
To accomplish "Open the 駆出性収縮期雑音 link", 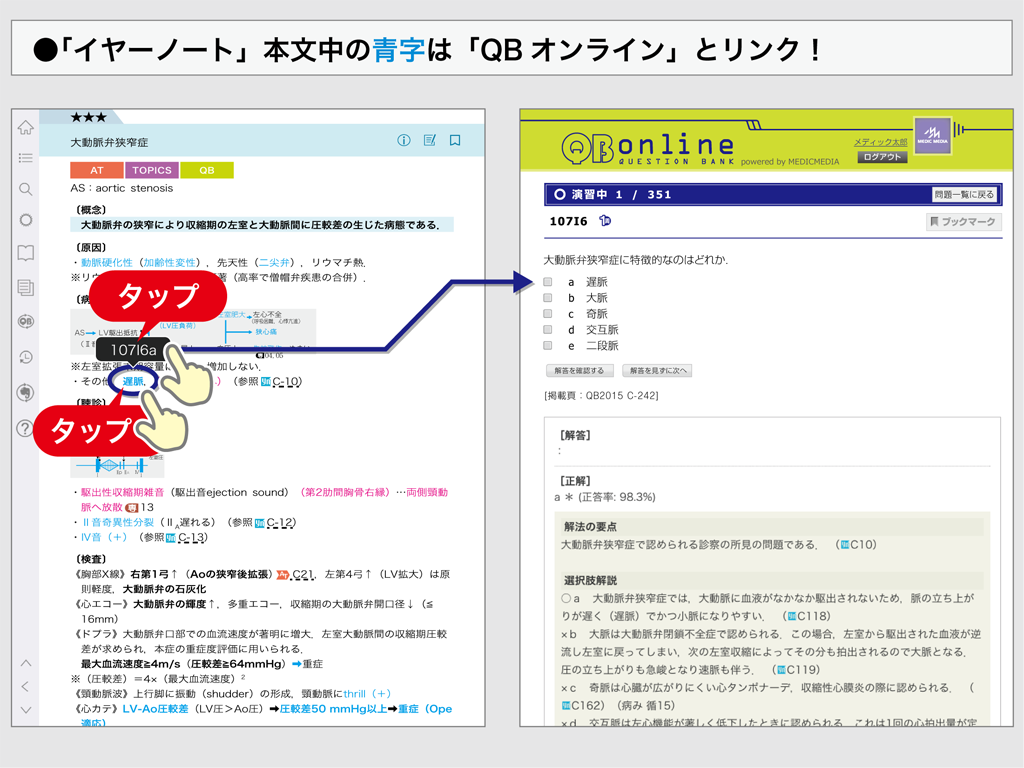I will click(122, 492).
